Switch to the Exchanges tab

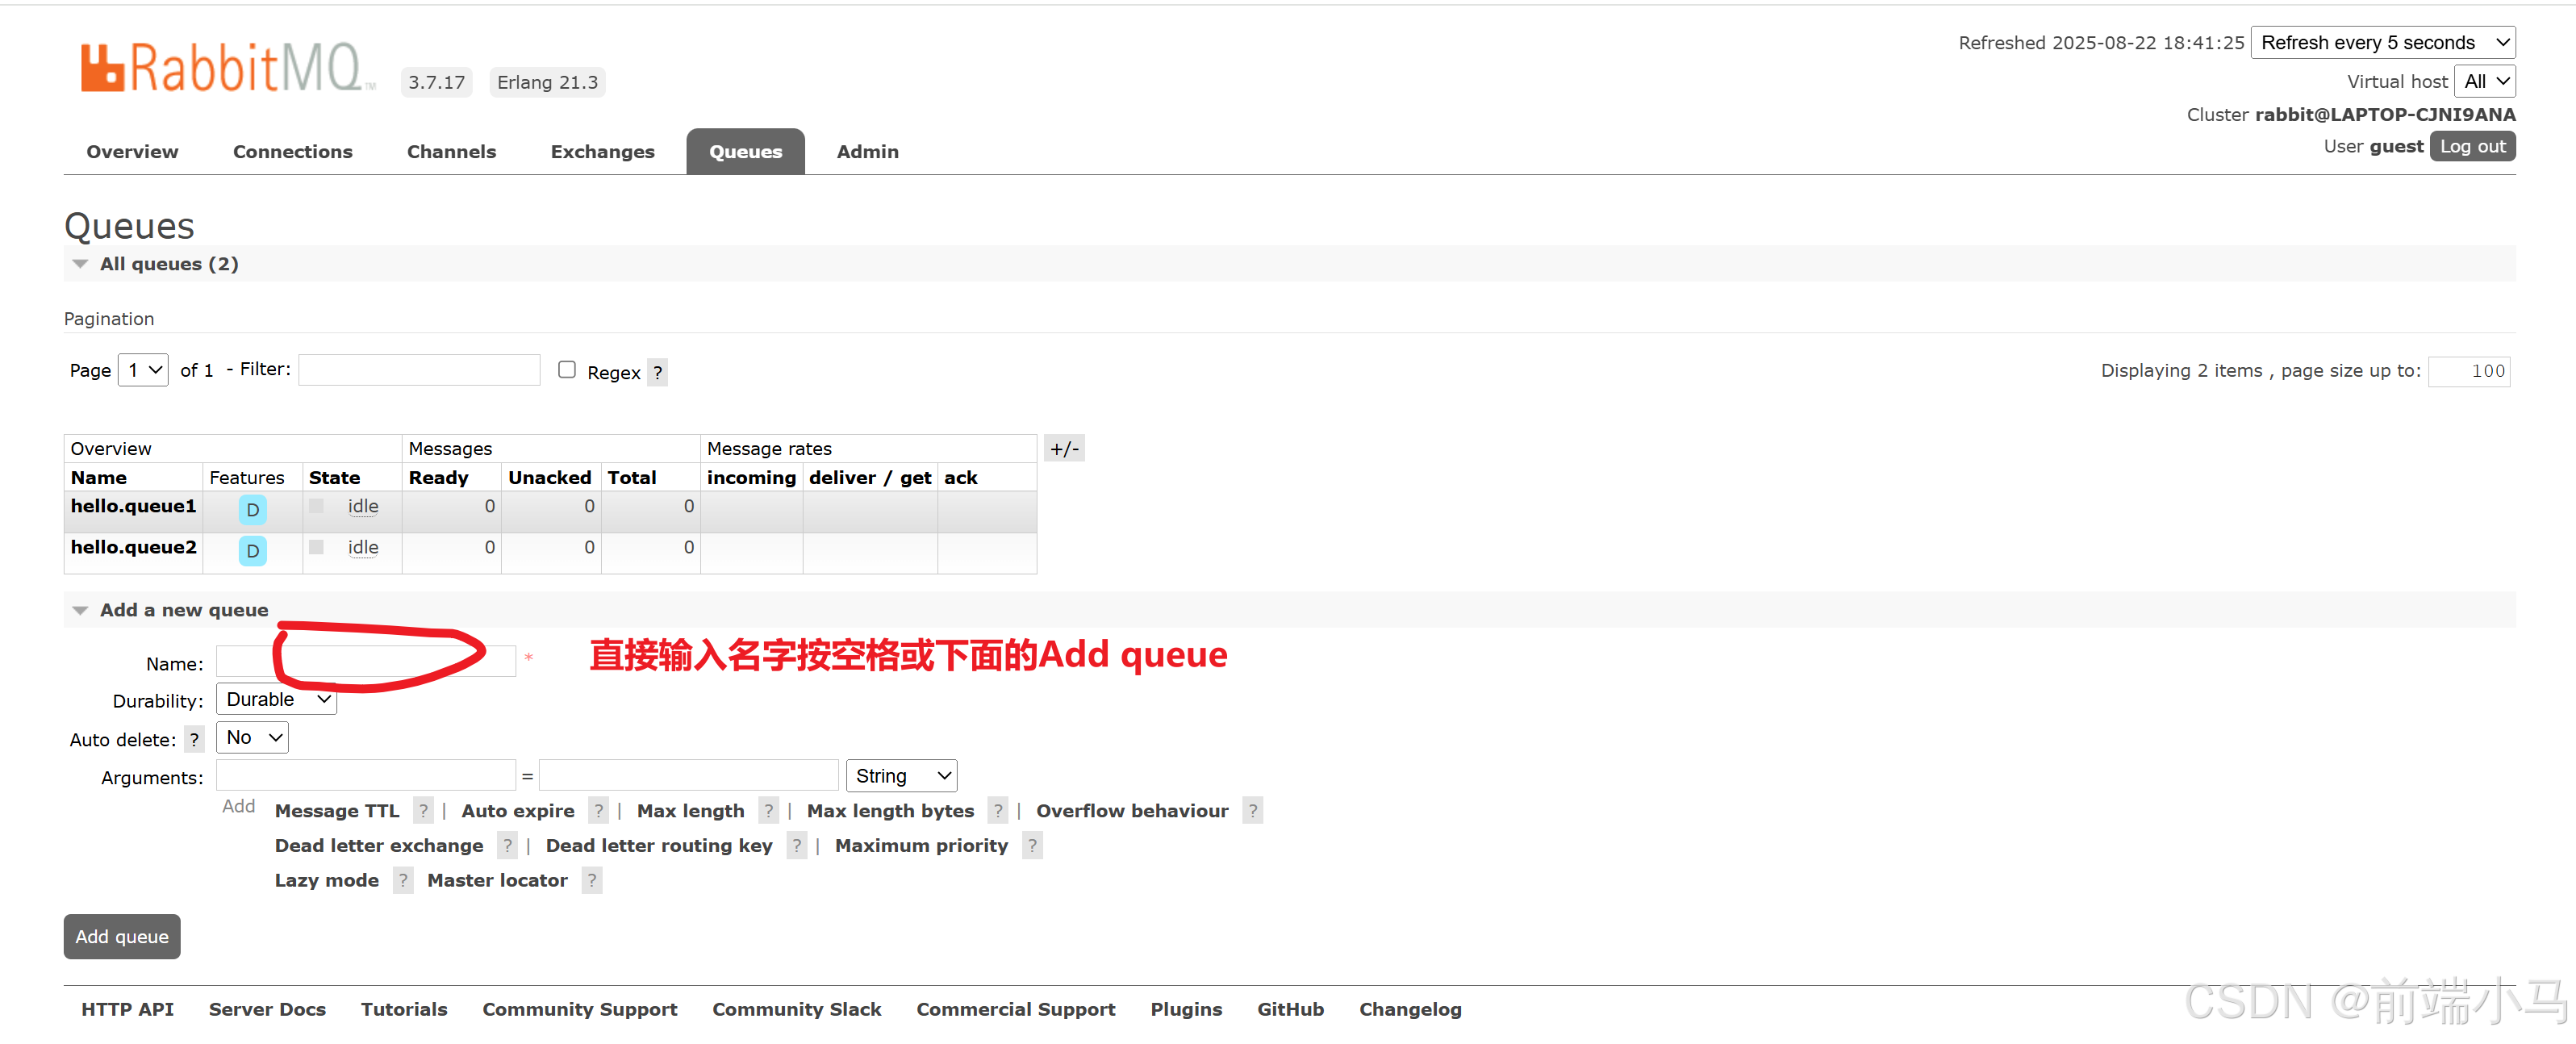tap(602, 152)
